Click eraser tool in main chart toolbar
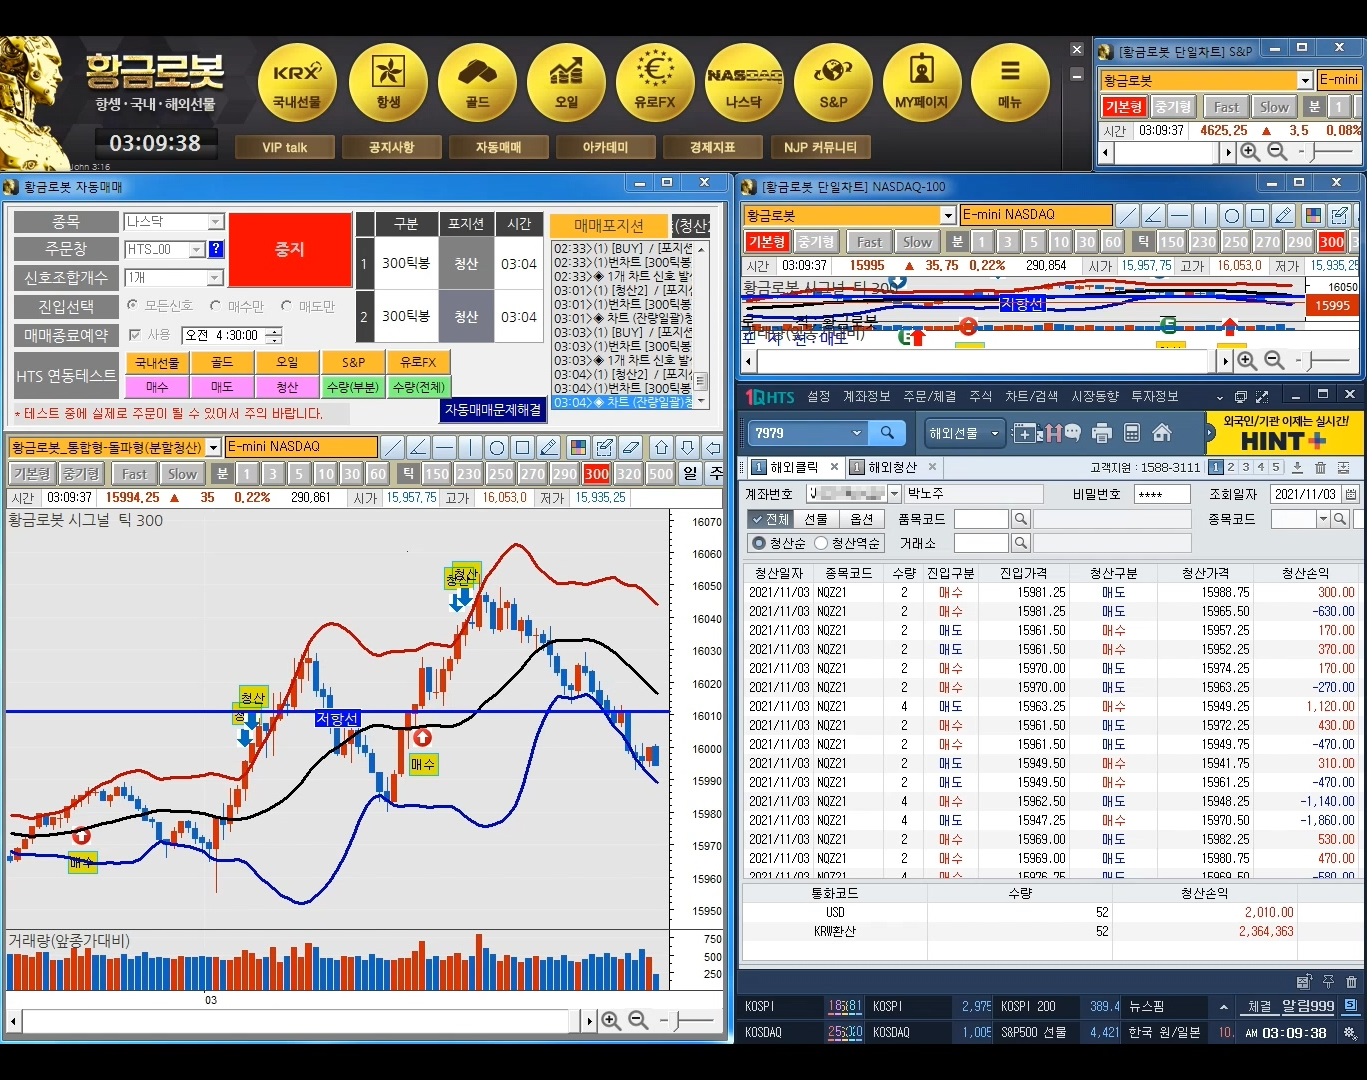Viewport: 1372px width, 1080px height. click(x=630, y=447)
